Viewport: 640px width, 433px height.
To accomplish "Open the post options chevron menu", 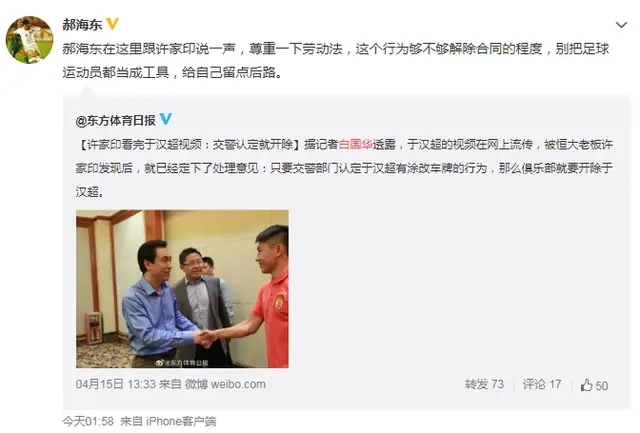I will tap(621, 25).
